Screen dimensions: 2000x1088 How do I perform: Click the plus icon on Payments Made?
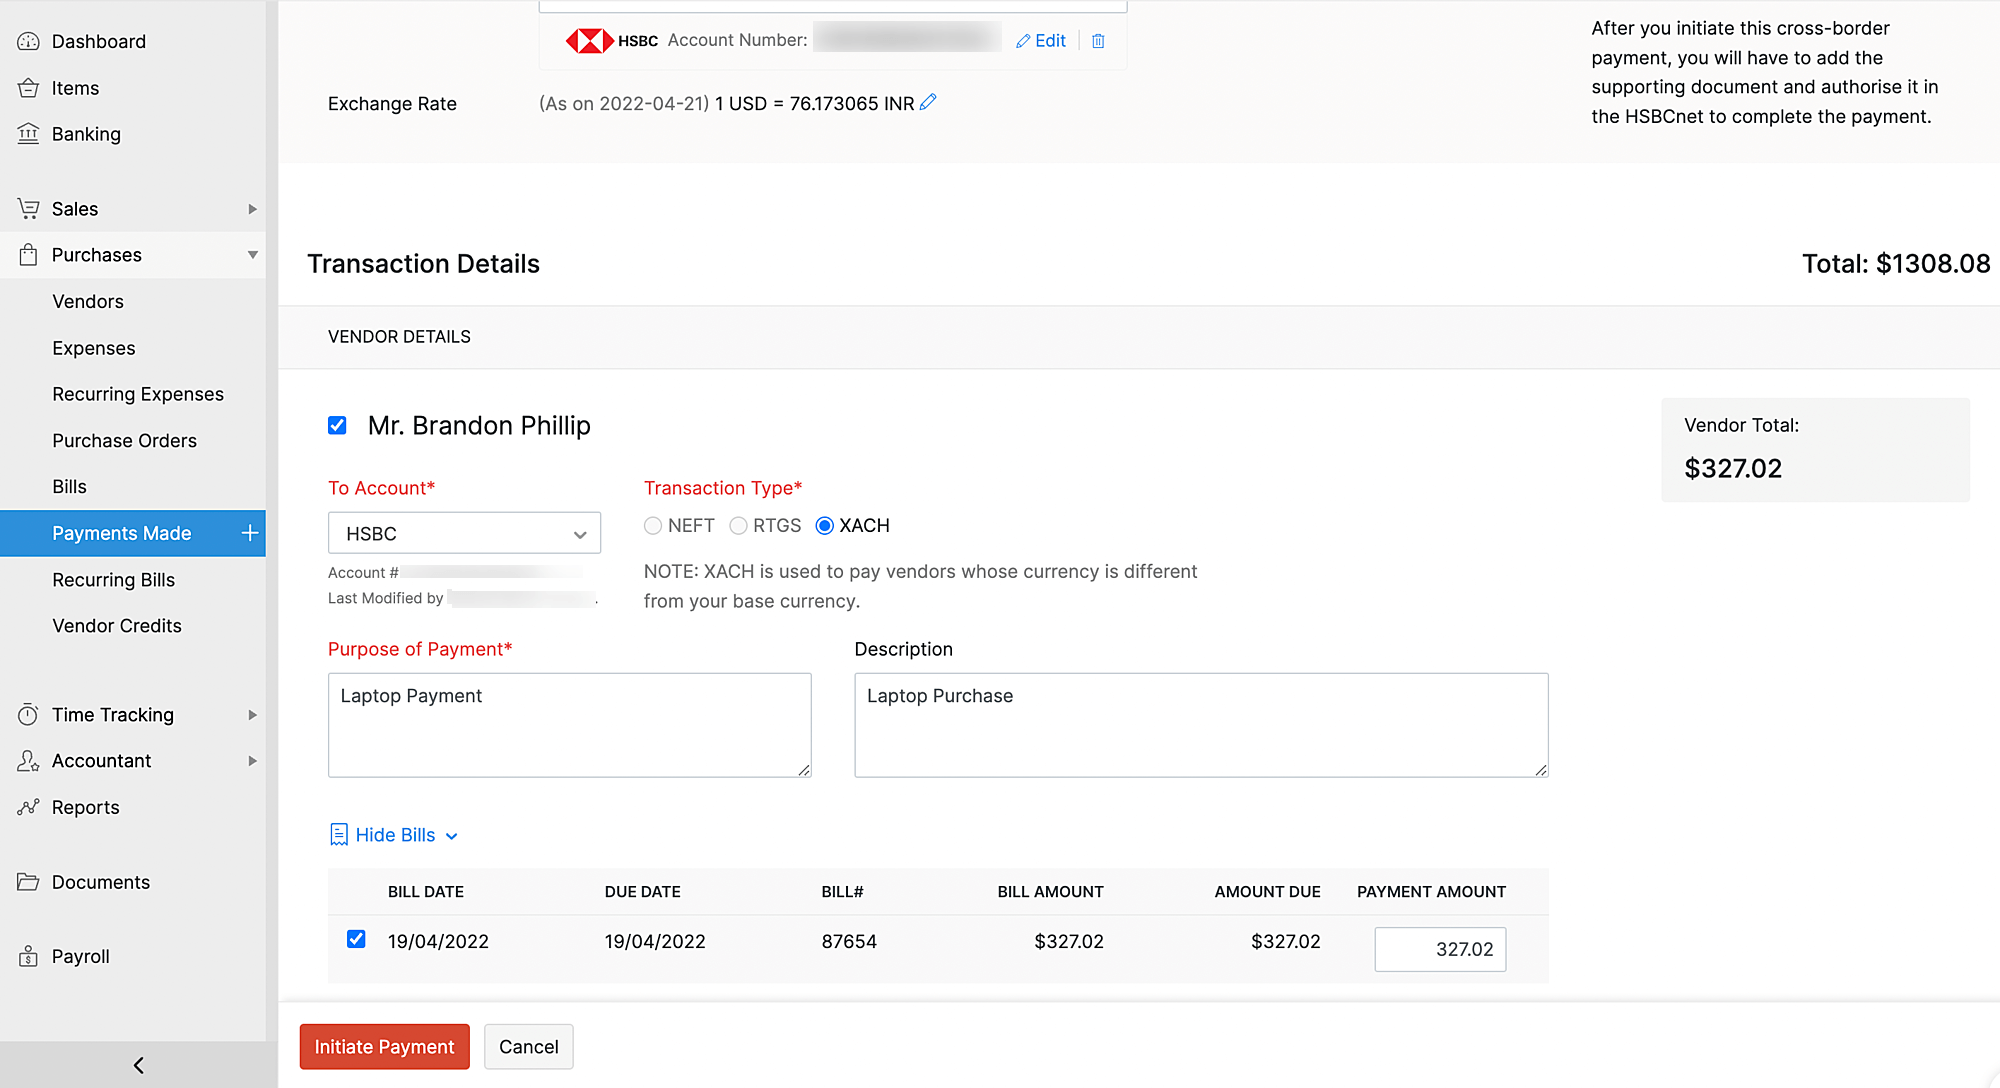pyautogui.click(x=250, y=533)
